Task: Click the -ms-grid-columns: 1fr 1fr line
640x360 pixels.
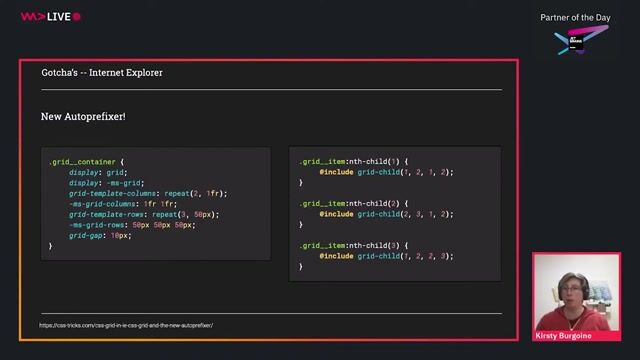Action: (123, 204)
